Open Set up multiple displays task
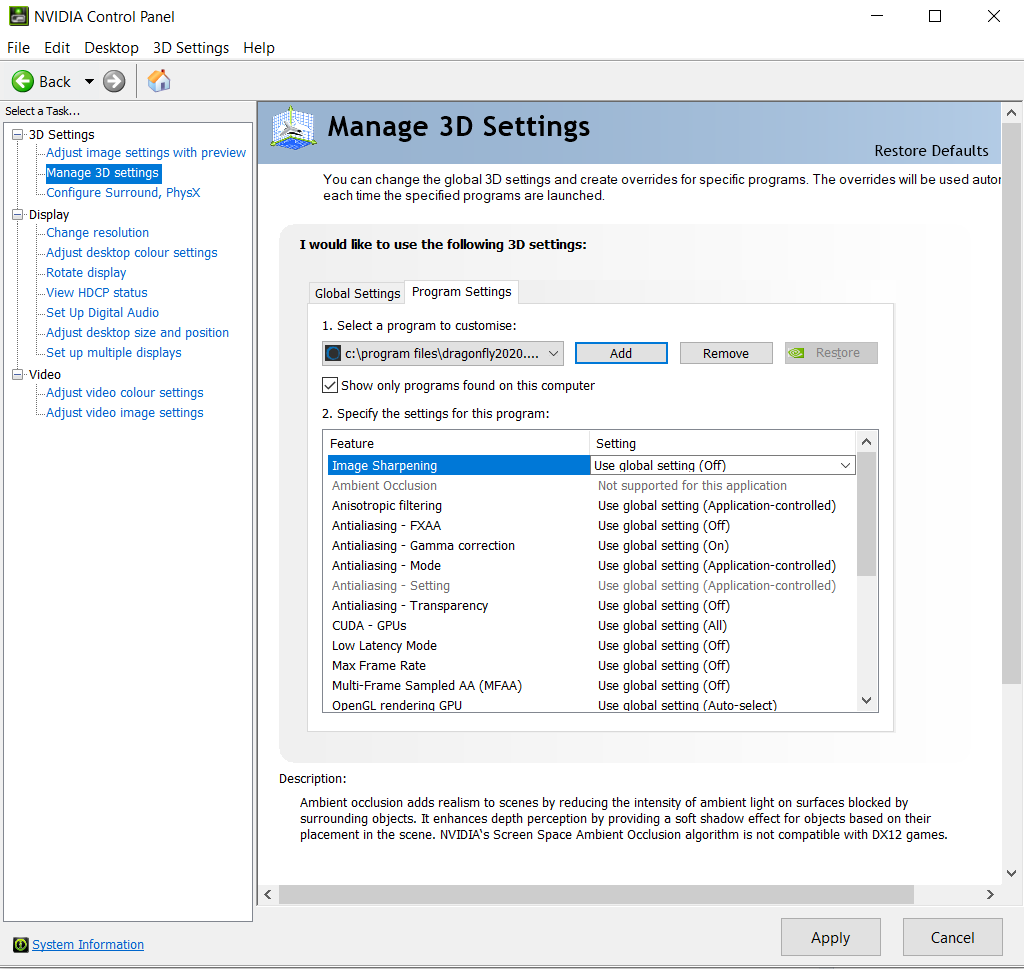 [x=114, y=353]
